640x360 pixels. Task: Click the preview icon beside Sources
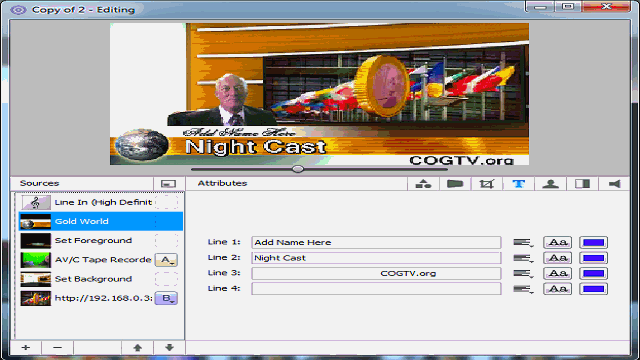click(x=168, y=184)
